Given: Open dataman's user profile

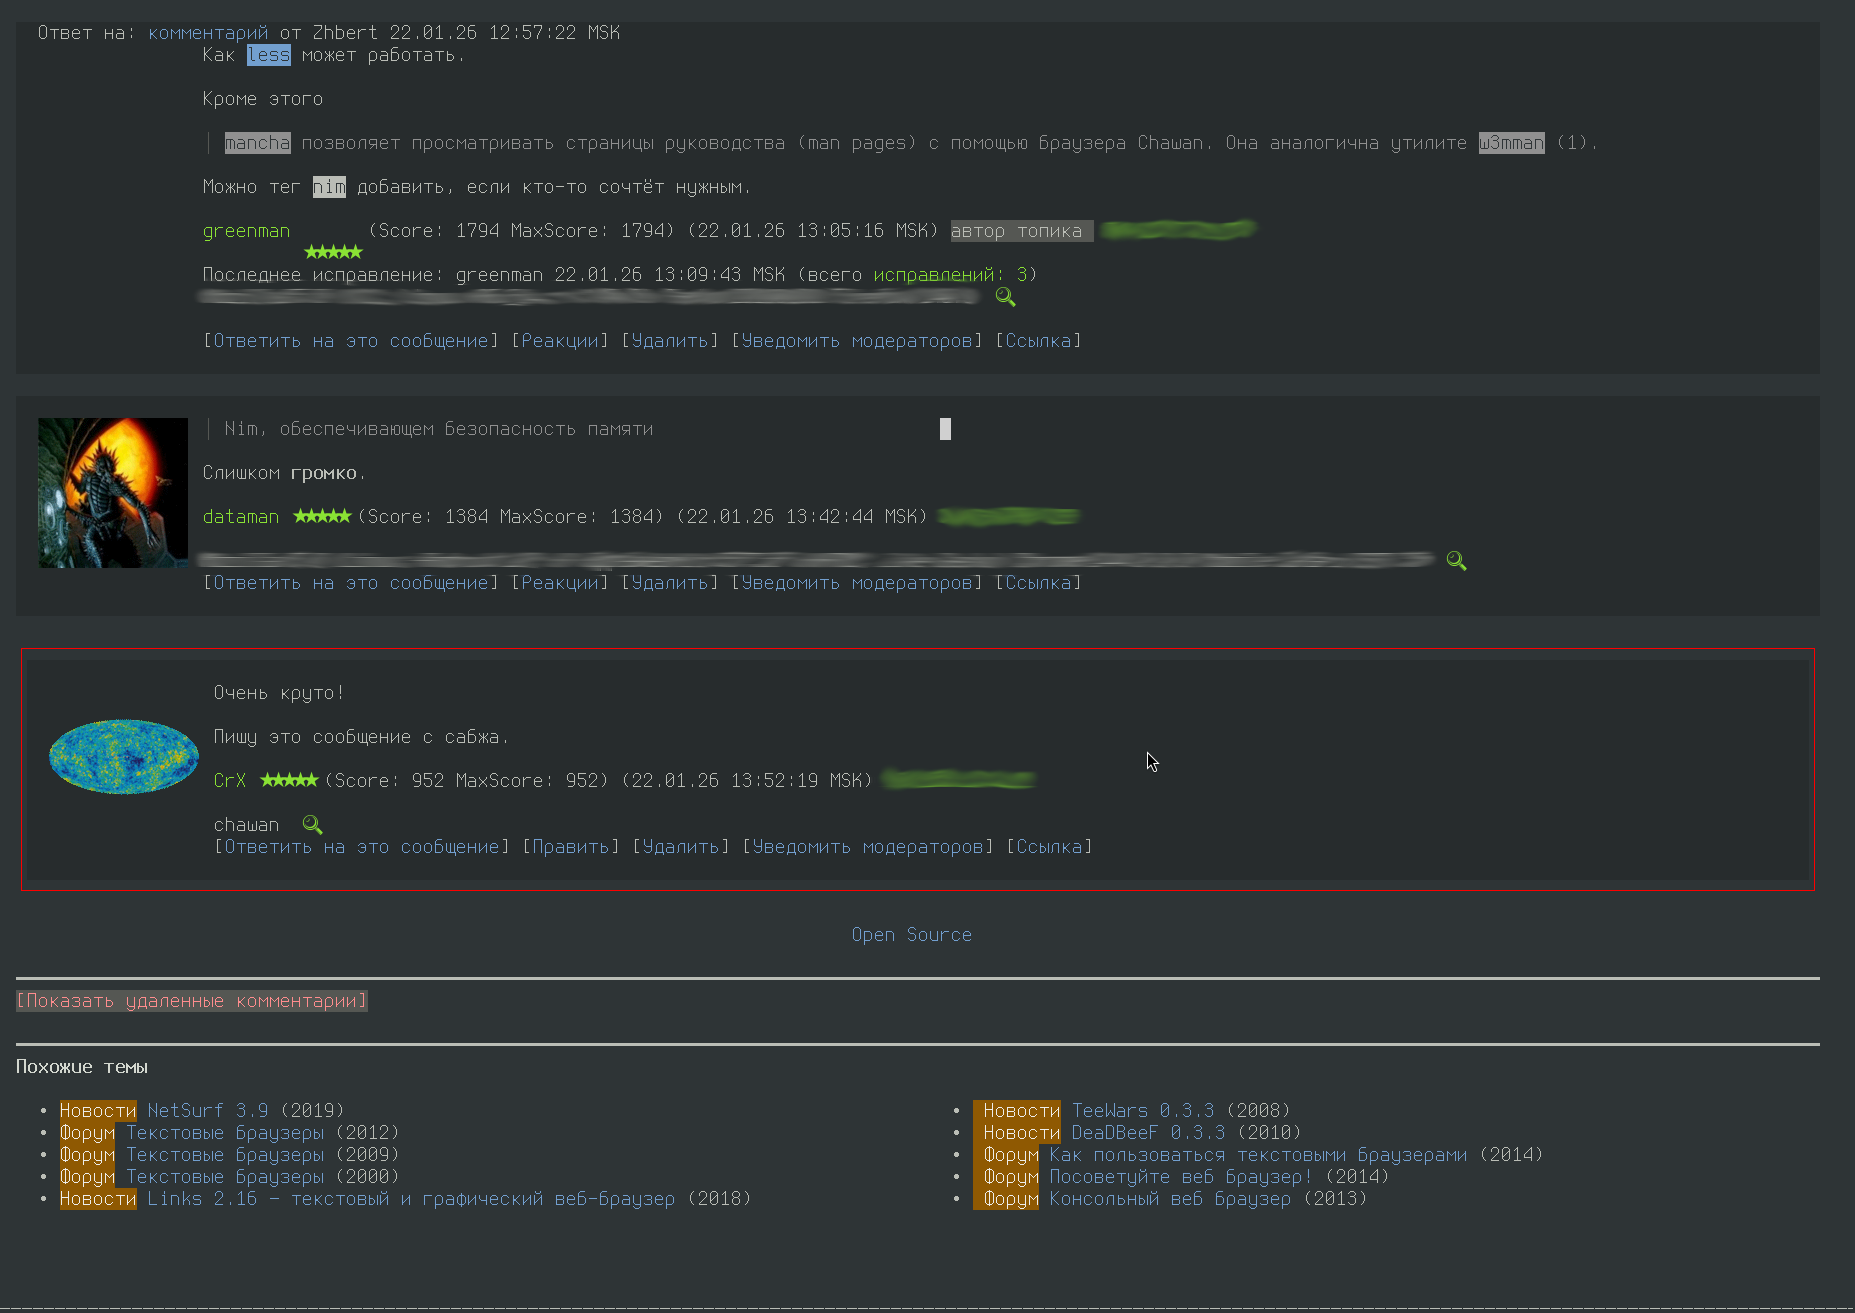Looking at the screenshot, I should click(x=241, y=517).
